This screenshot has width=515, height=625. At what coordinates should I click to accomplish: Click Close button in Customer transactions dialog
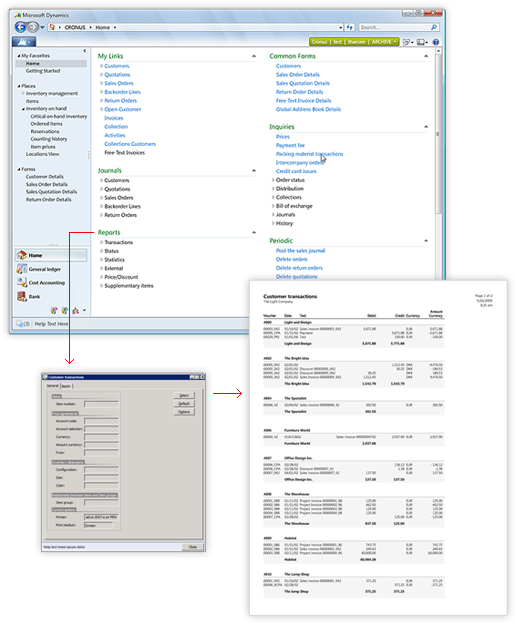[193, 547]
